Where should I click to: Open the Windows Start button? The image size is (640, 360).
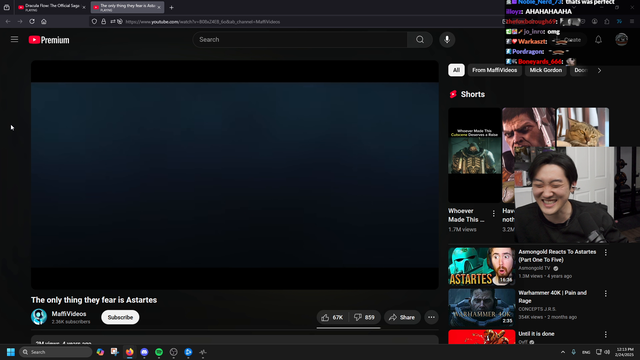click(x=11, y=352)
